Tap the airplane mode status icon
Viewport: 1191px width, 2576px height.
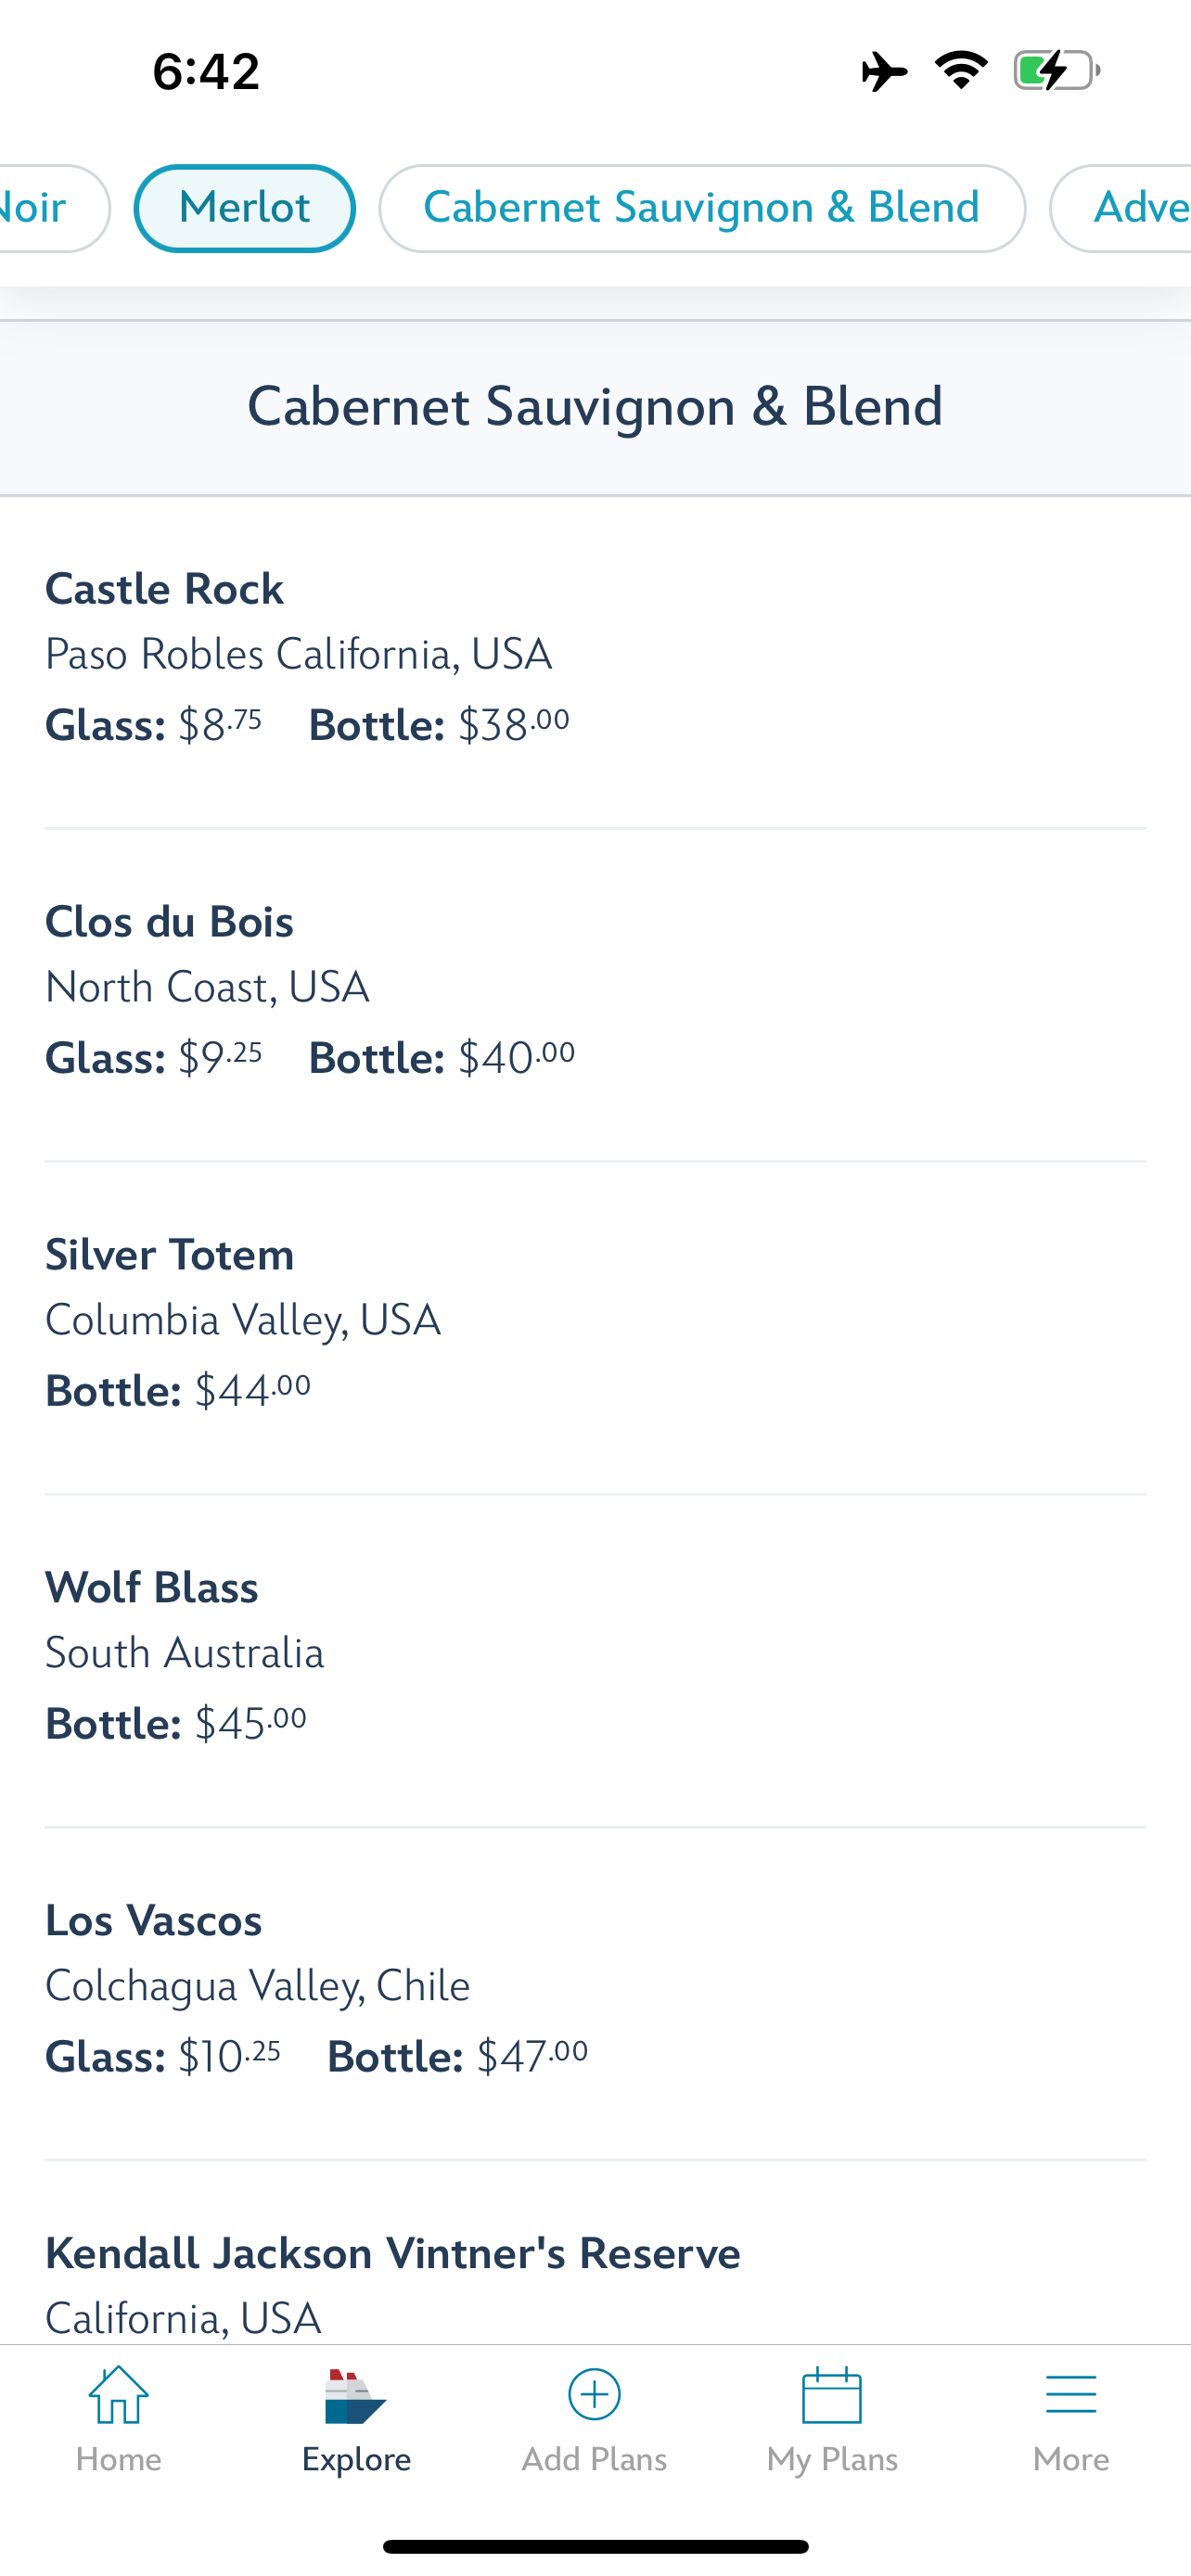pos(884,71)
